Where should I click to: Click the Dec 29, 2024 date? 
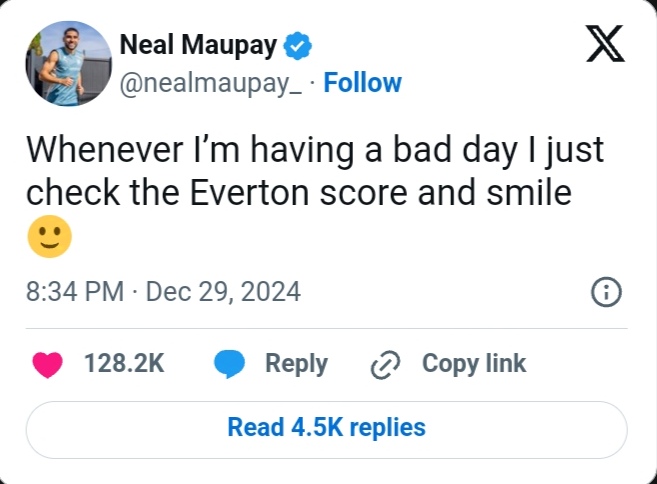223,292
